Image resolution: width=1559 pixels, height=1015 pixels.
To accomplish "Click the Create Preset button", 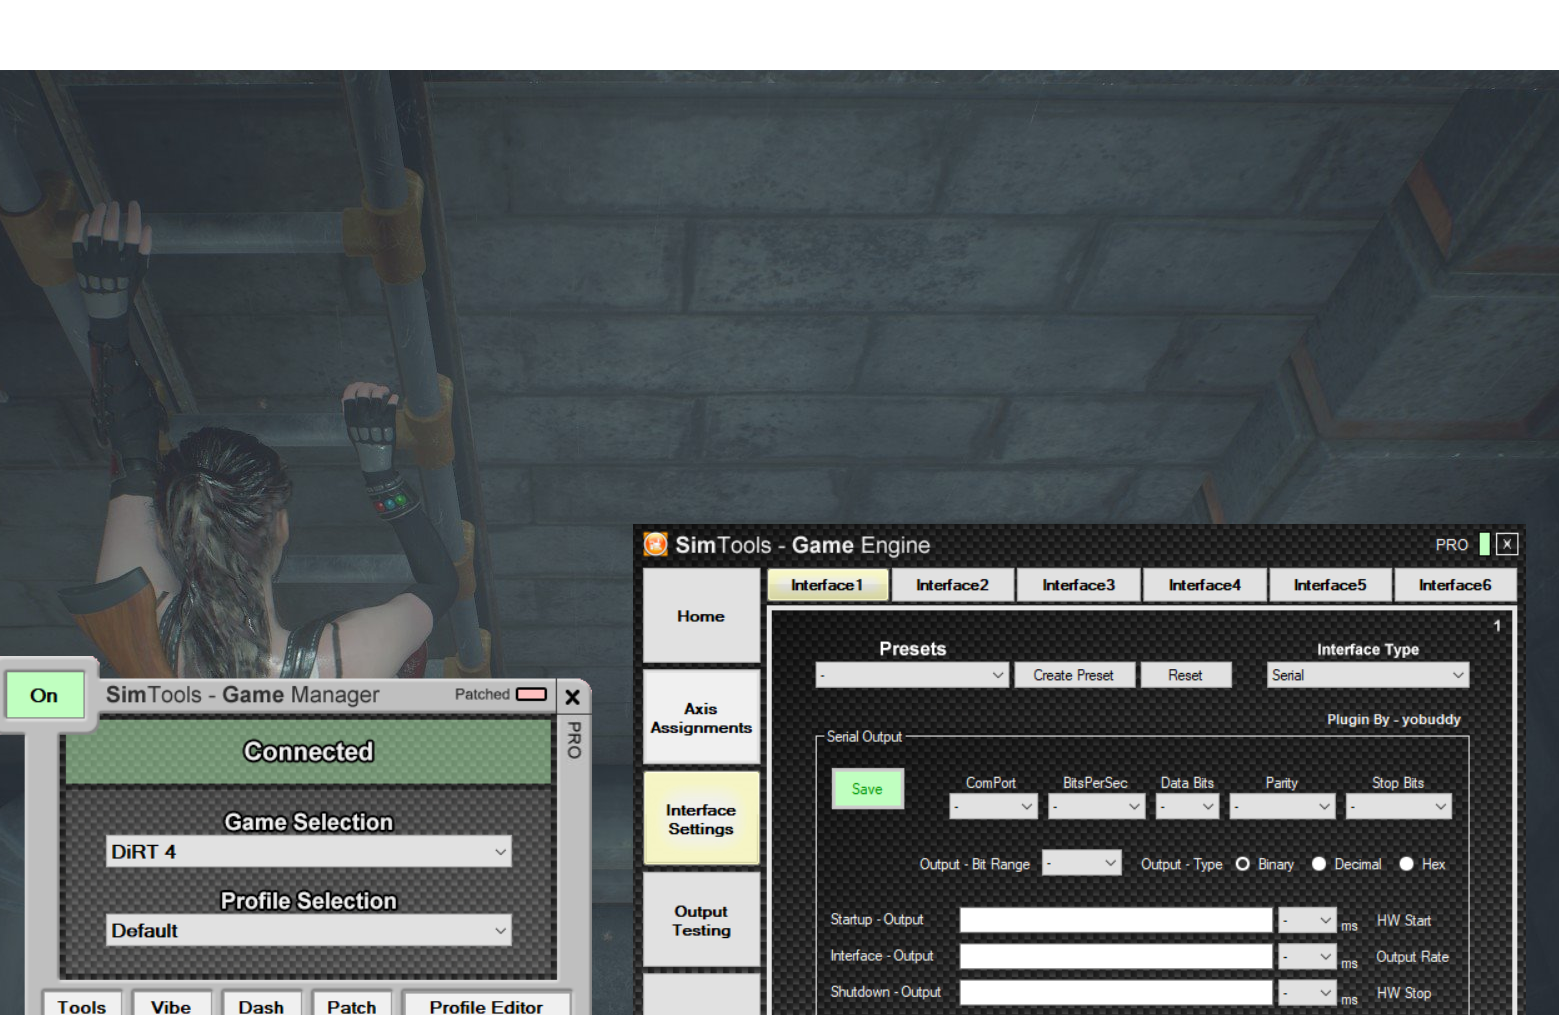I will [1073, 675].
